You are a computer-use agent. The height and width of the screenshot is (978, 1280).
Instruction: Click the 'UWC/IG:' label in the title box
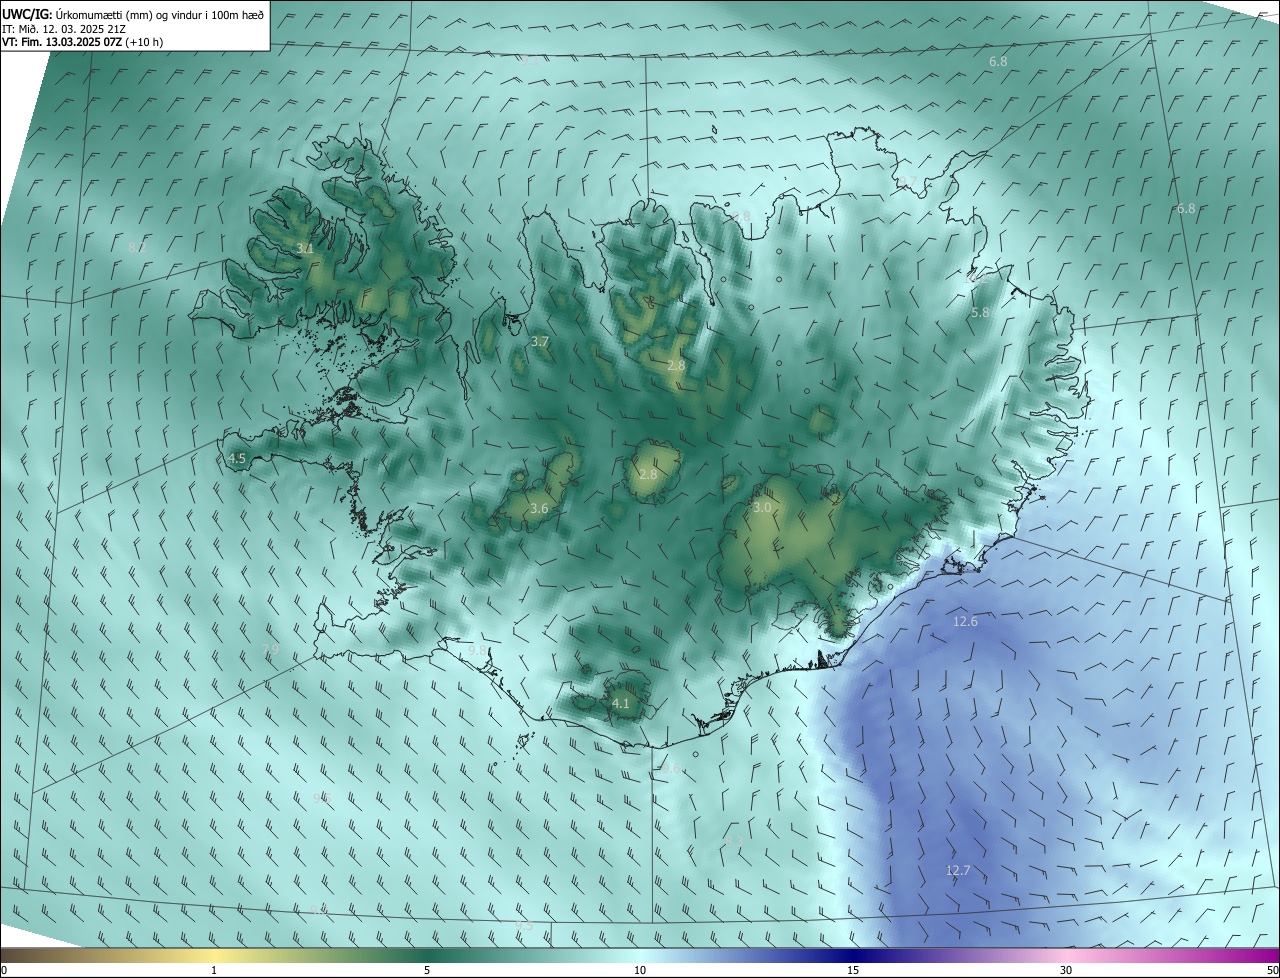28,14
